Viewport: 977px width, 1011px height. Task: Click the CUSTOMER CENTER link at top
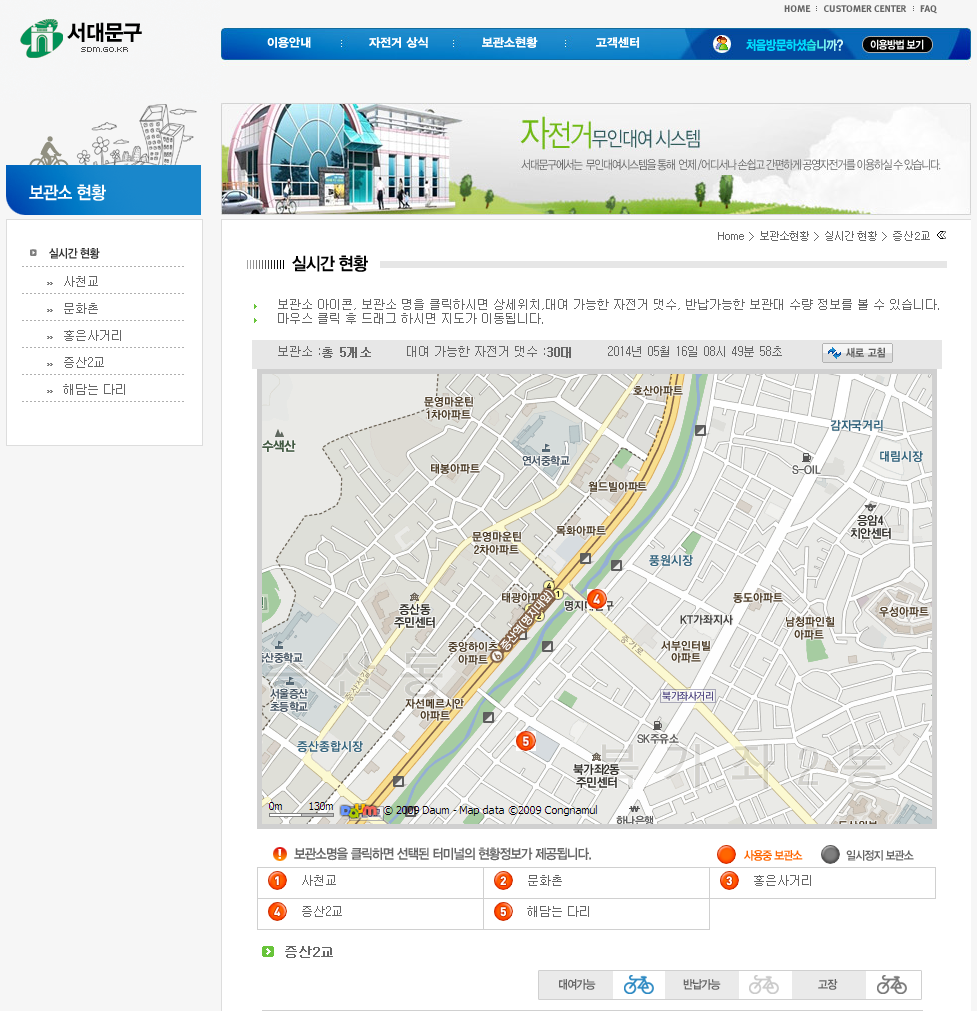pyautogui.click(x=864, y=9)
